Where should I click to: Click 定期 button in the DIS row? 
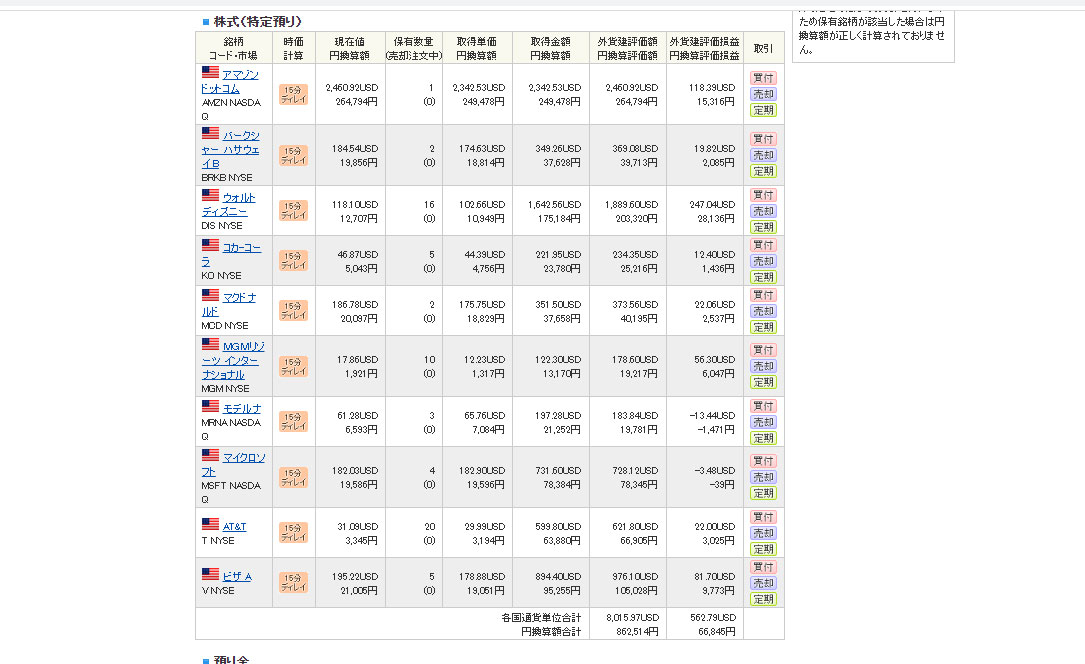click(x=763, y=227)
